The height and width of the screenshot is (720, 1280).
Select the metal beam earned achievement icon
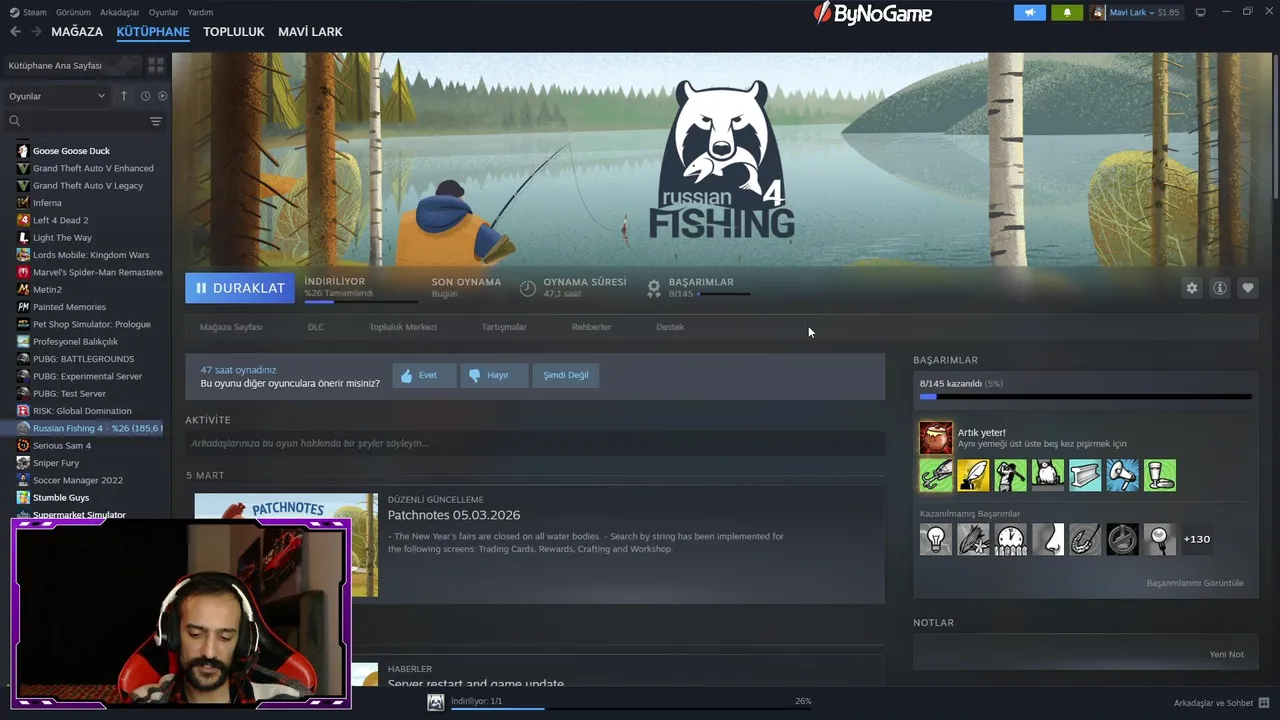[x=1085, y=475]
